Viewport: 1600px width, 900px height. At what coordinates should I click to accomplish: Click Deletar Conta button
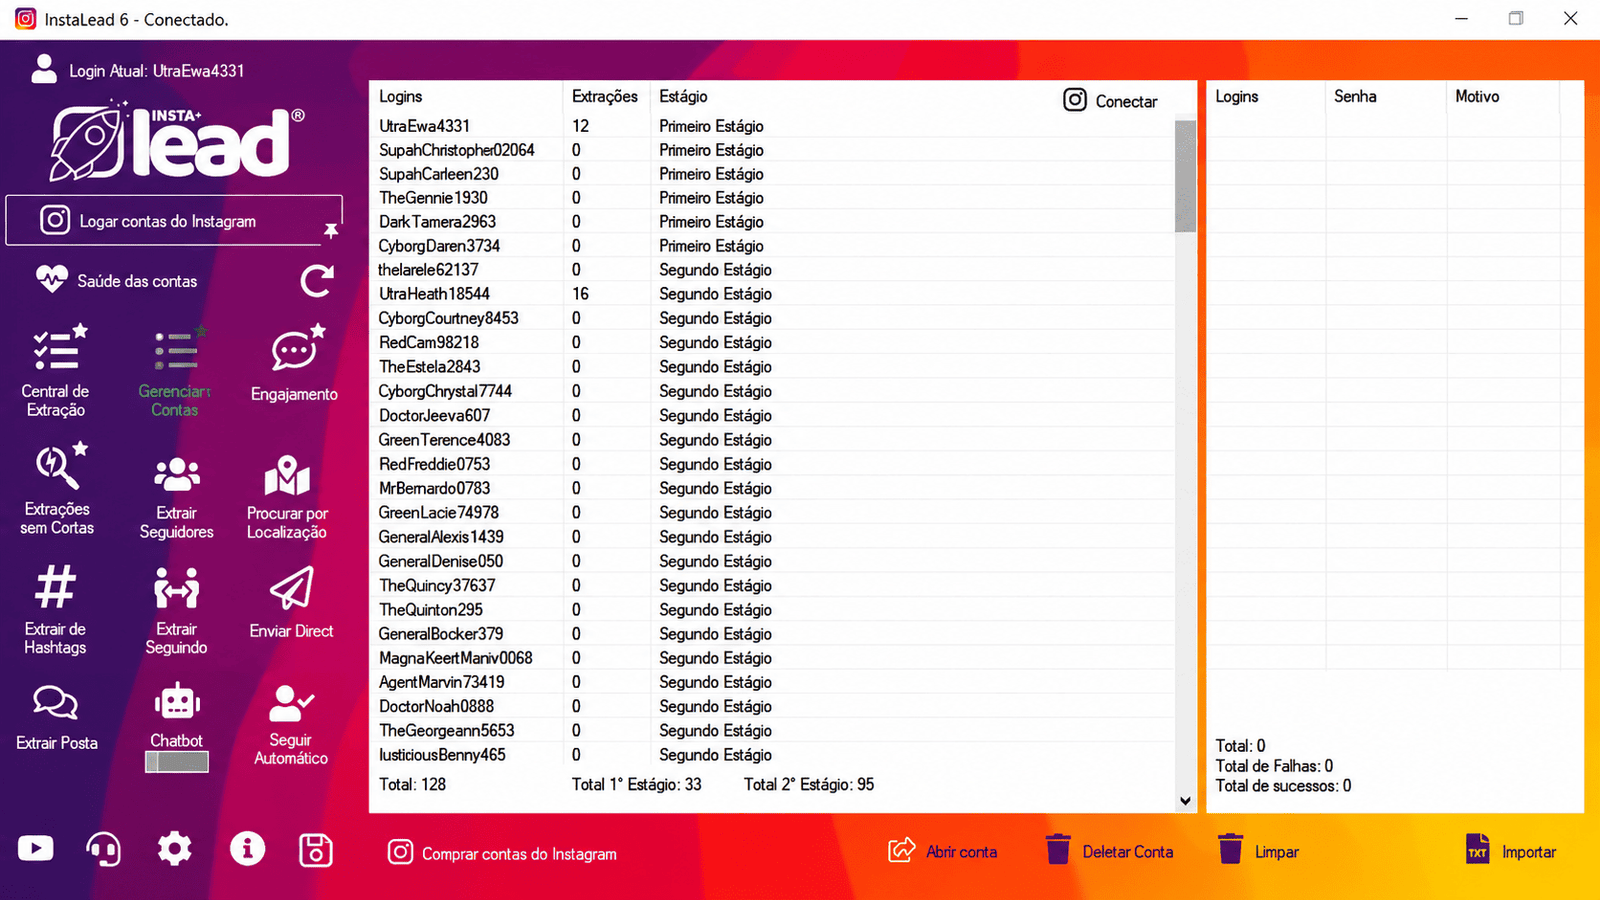pyautogui.click(x=1109, y=852)
